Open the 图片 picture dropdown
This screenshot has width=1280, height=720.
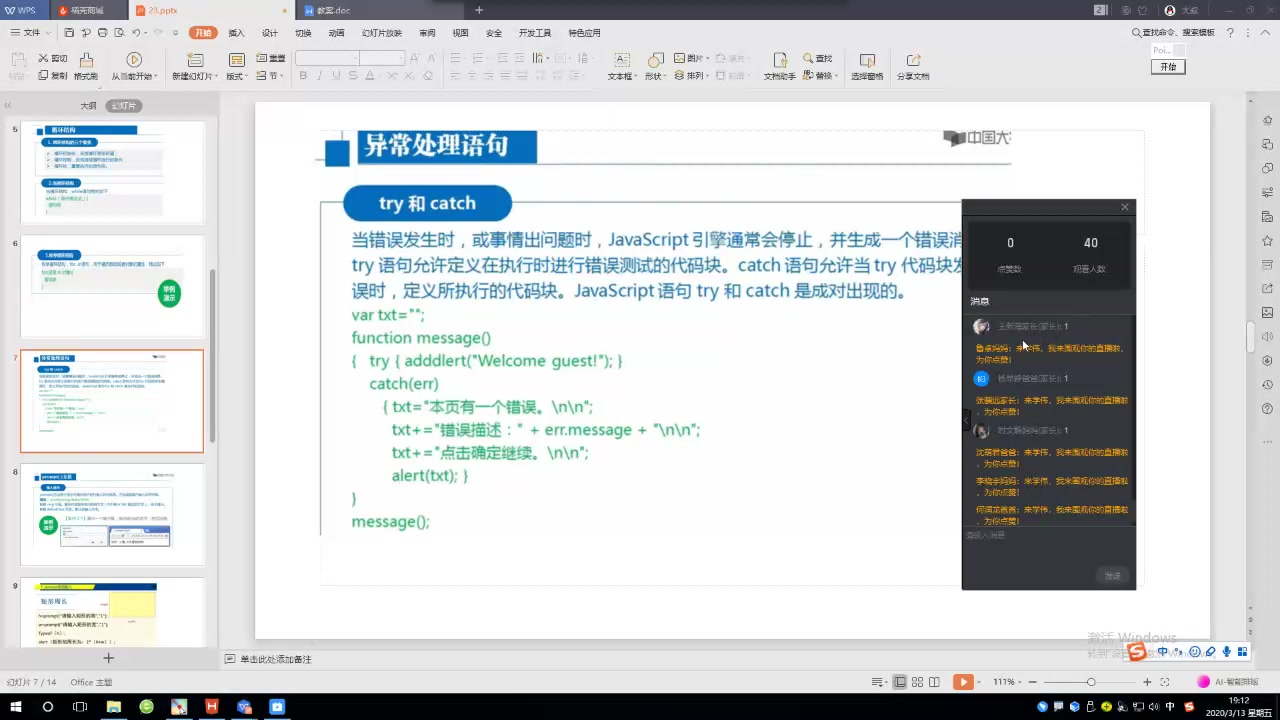[x=692, y=59]
